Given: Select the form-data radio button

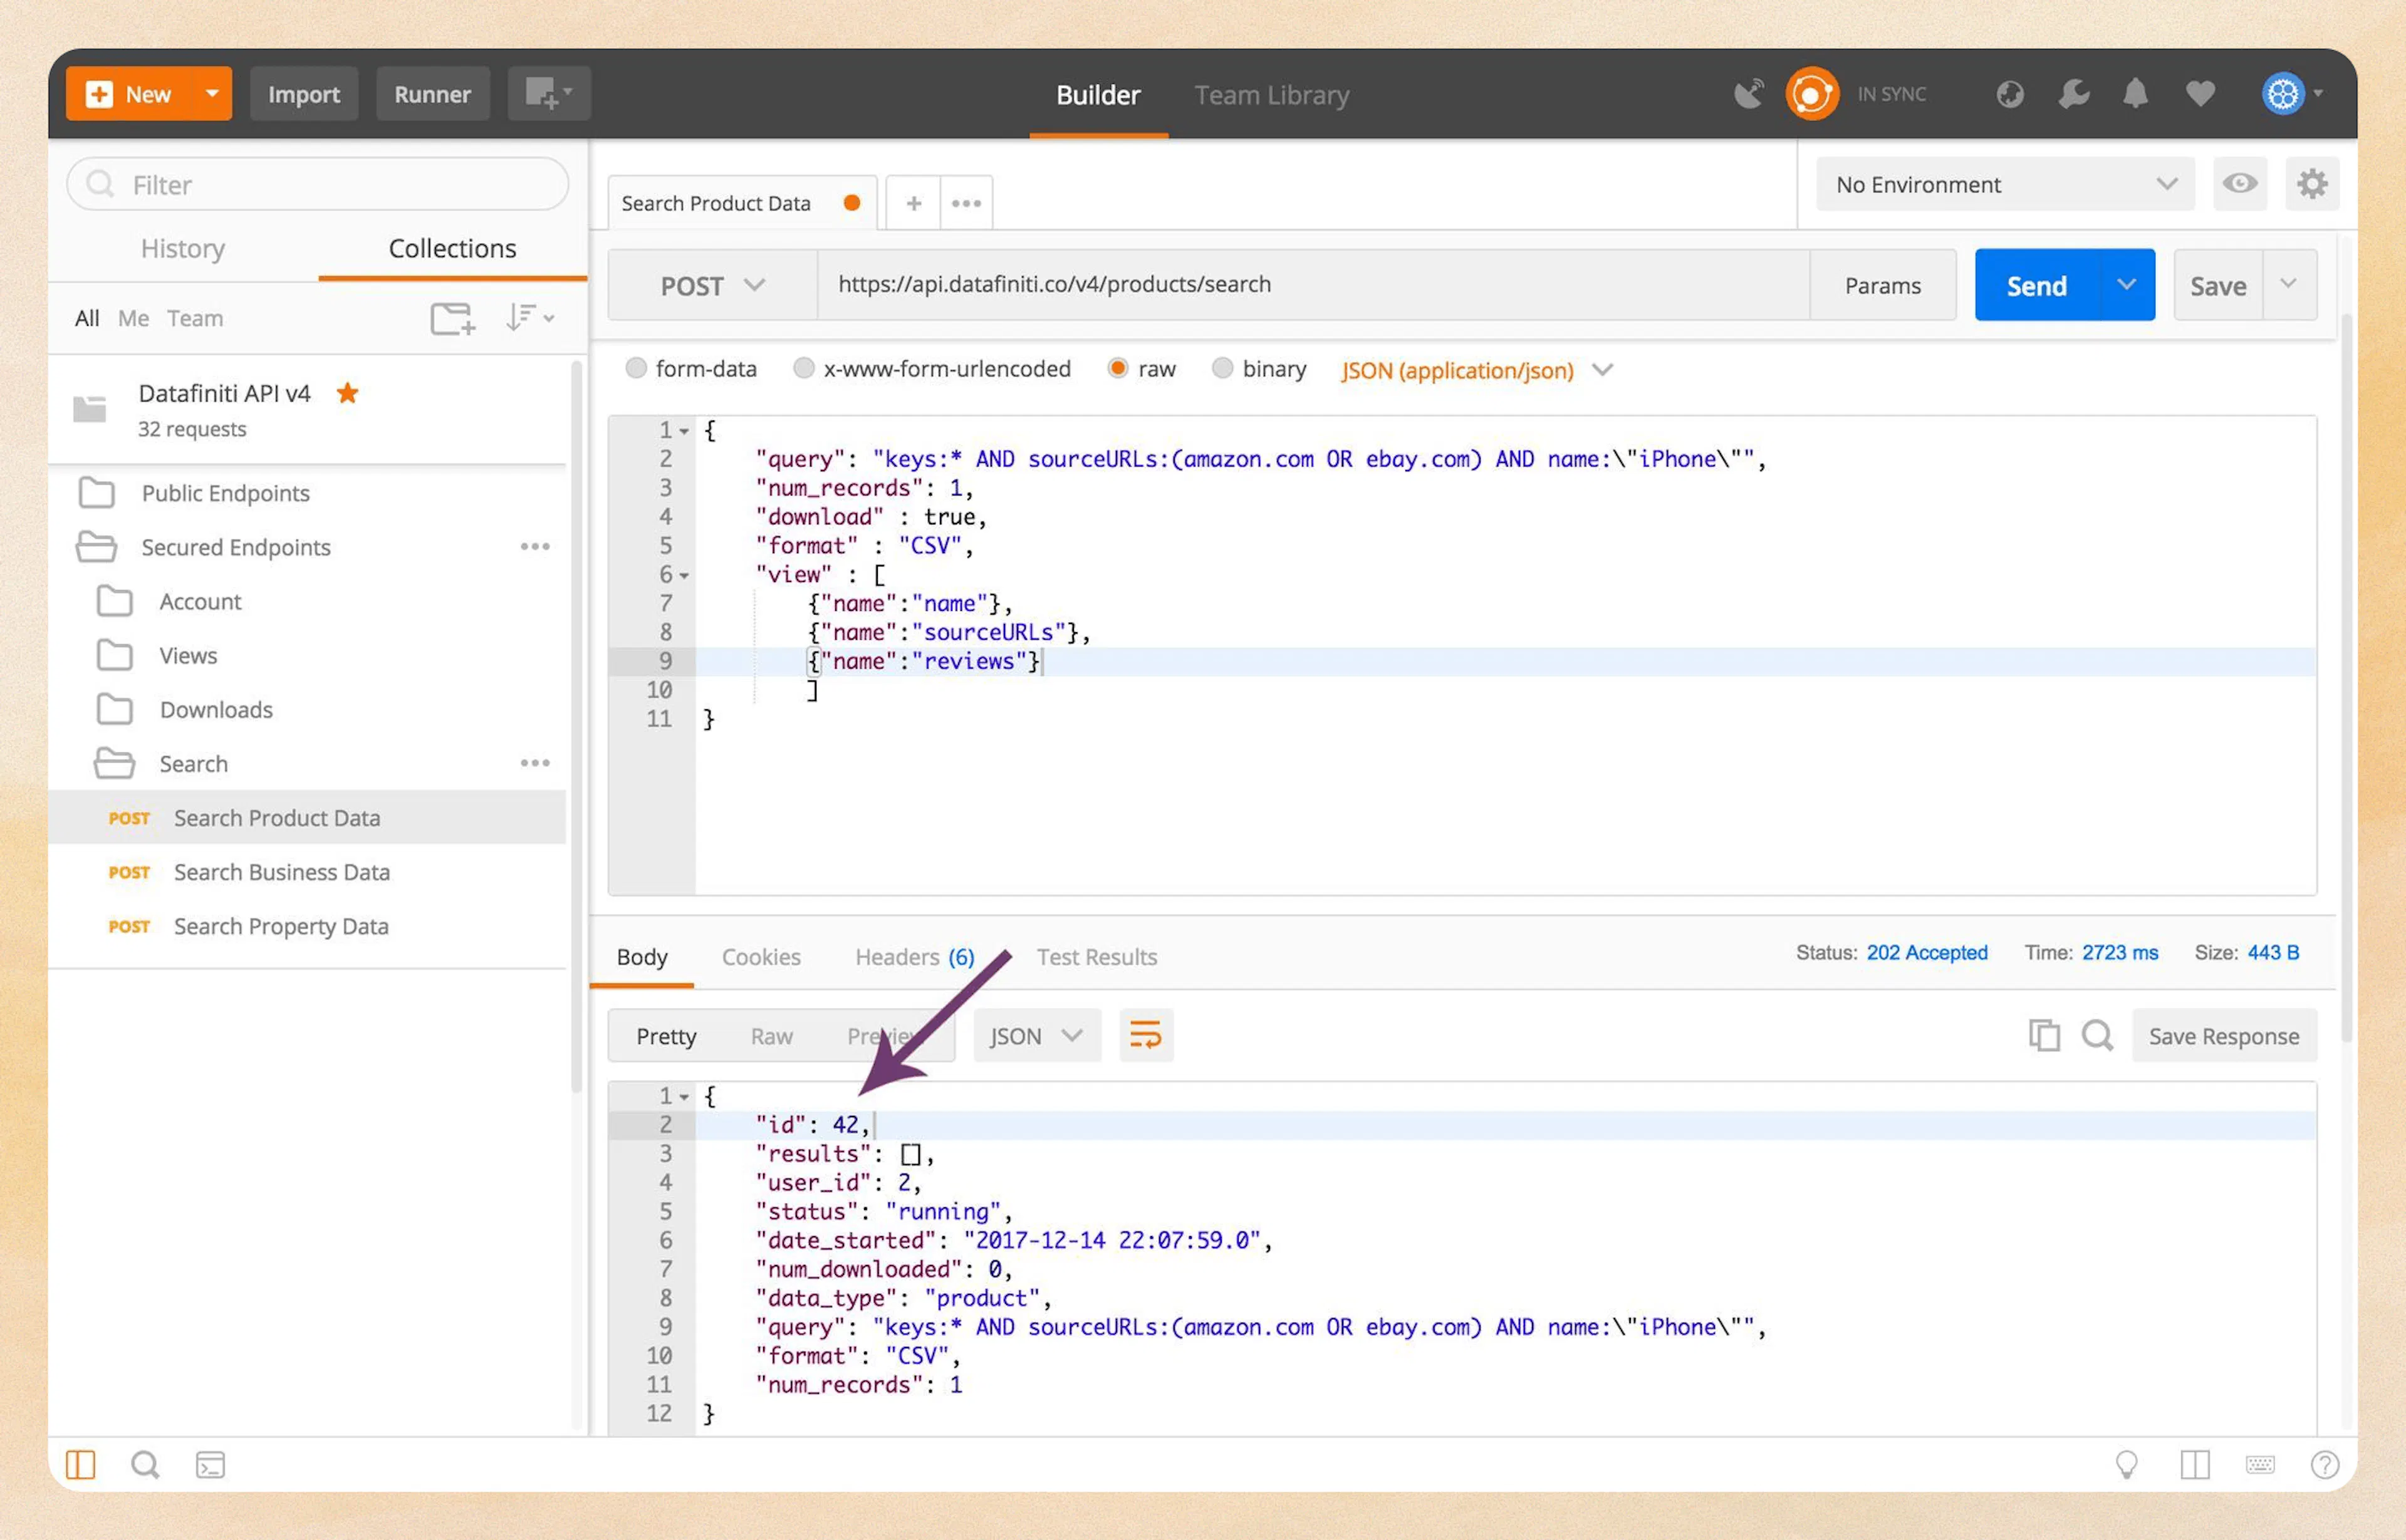Looking at the screenshot, I should 636,369.
